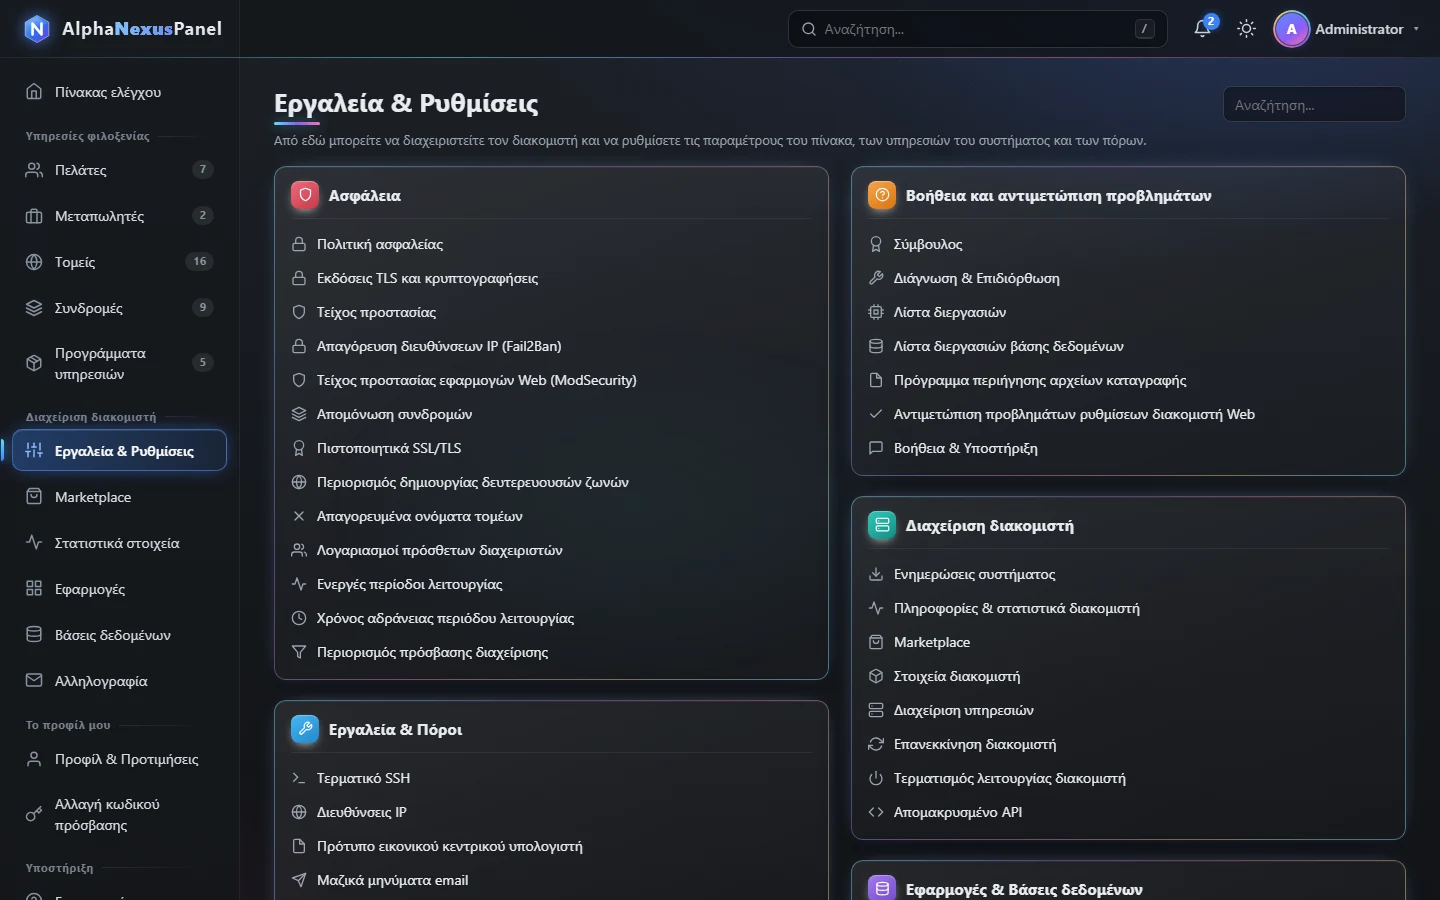The height and width of the screenshot is (900, 1440).
Task: Click the funnel icon for Περιορισμός πρόσβασης διαχείρισης
Action: pyautogui.click(x=298, y=652)
